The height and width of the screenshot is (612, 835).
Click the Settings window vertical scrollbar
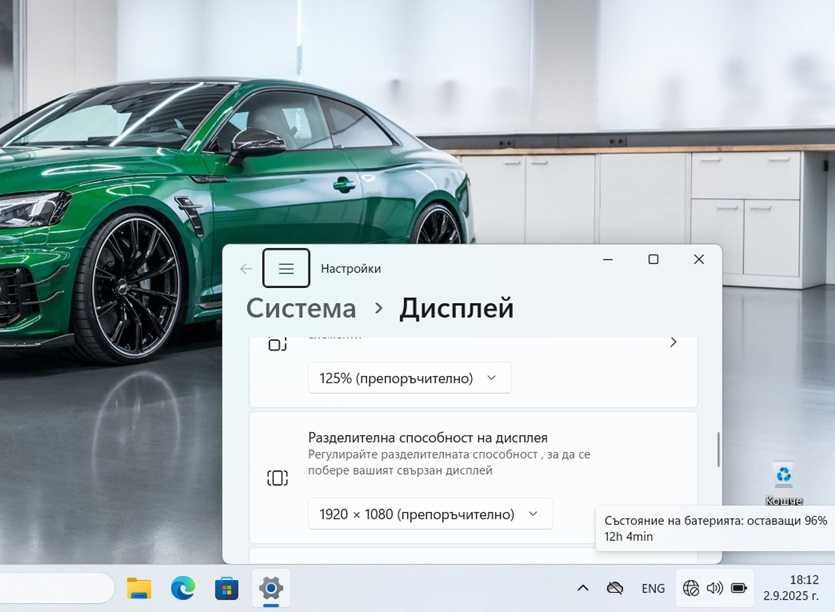(x=718, y=450)
